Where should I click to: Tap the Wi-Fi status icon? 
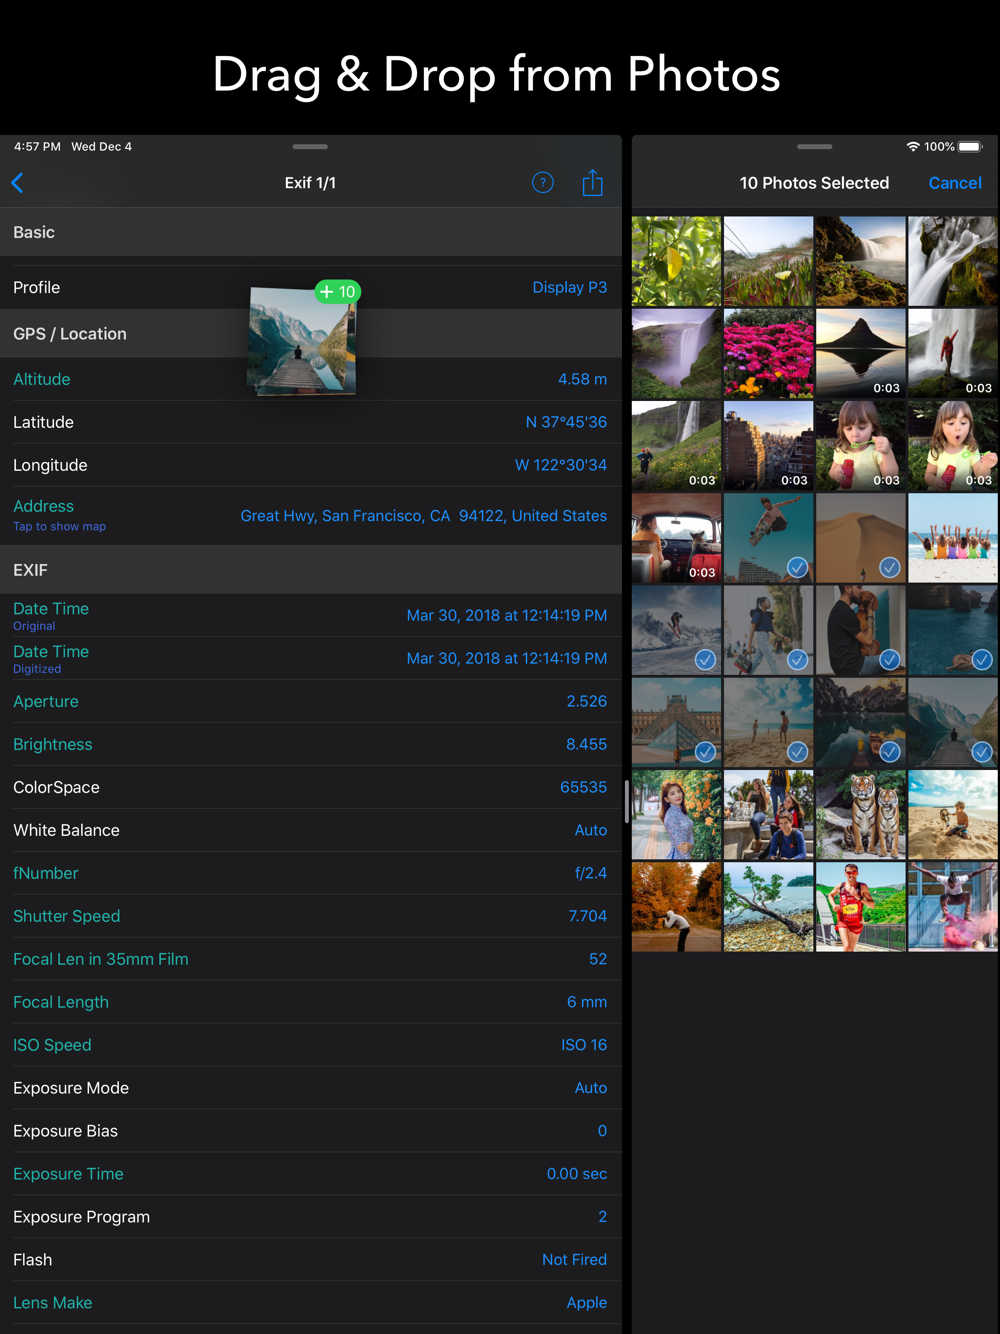tap(913, 146)
